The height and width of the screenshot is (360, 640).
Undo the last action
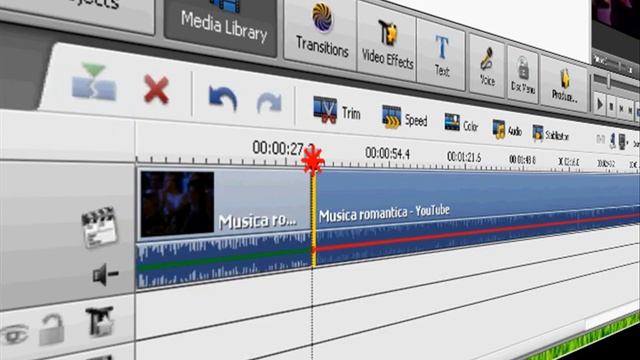pyautogui.click(x=222, y=98)
